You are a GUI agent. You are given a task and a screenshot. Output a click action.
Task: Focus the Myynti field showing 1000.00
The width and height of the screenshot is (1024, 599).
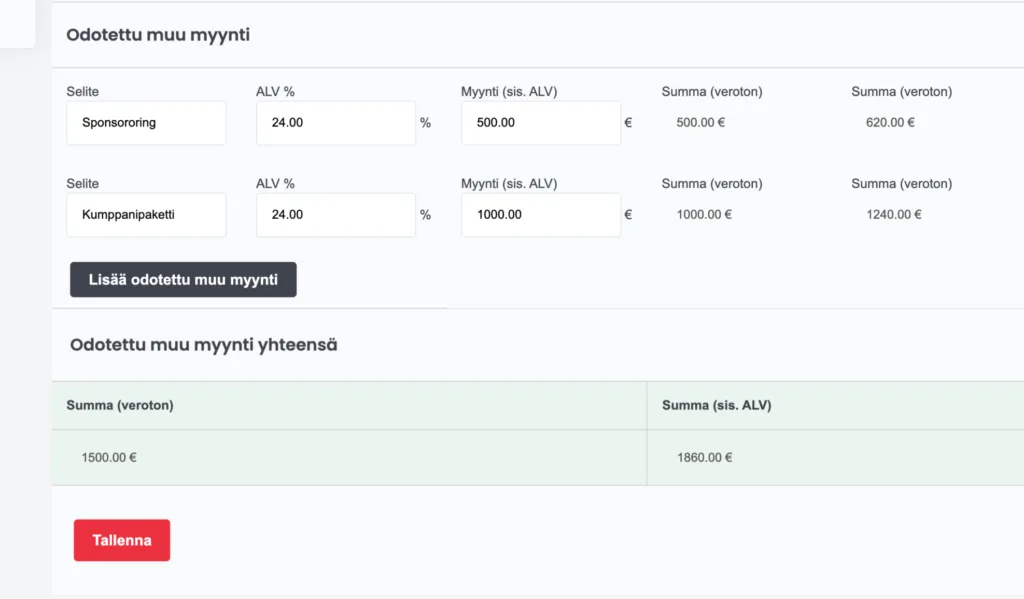[540, 215]
